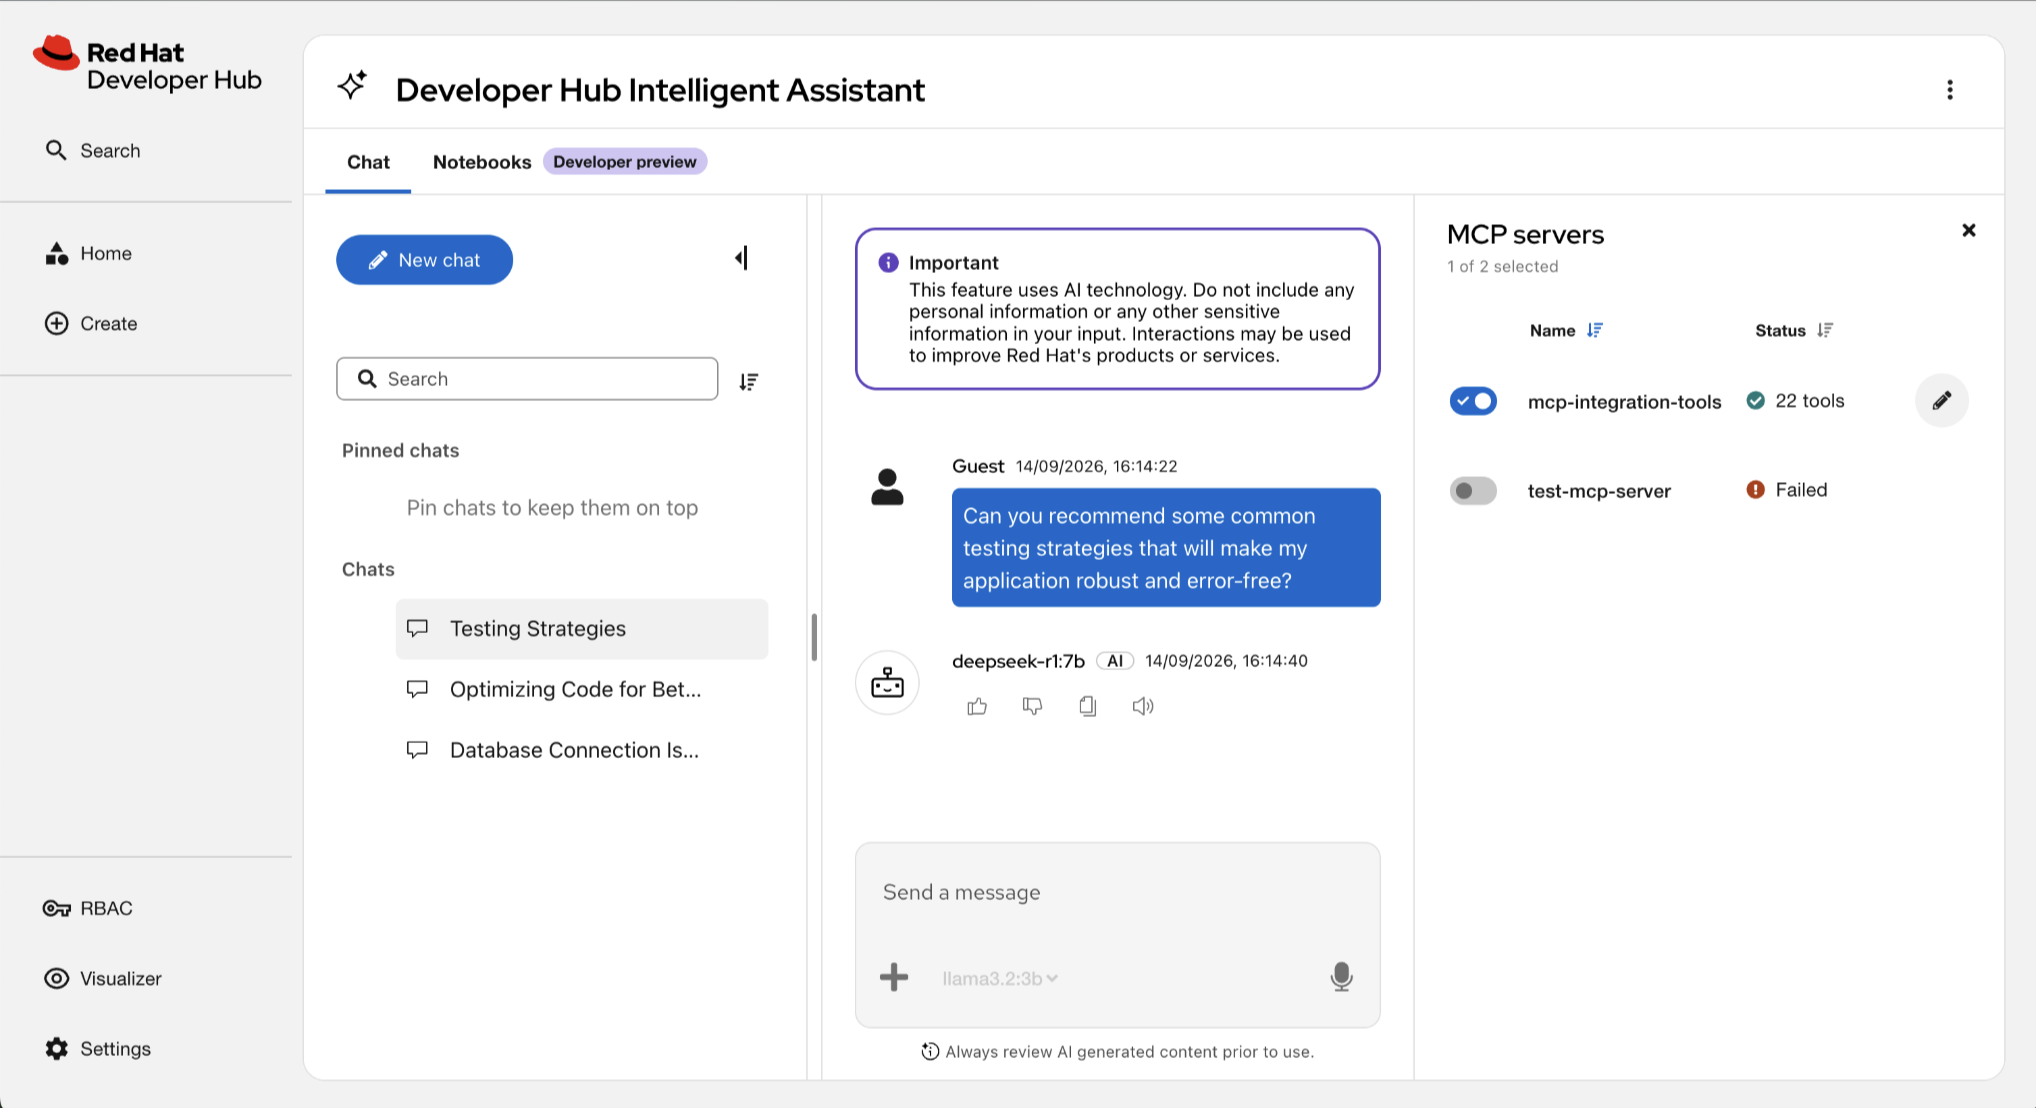
Task: Click the test-mcp-server name
Action: pos(1599,491)
